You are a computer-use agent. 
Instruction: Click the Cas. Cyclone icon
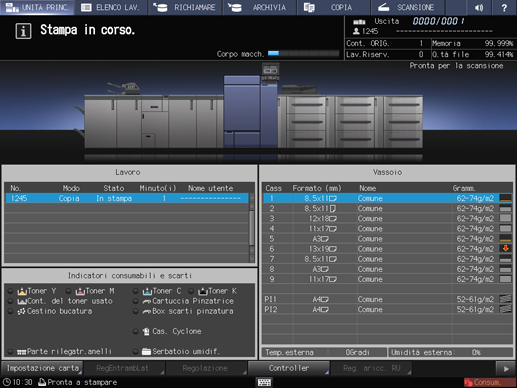146,331
